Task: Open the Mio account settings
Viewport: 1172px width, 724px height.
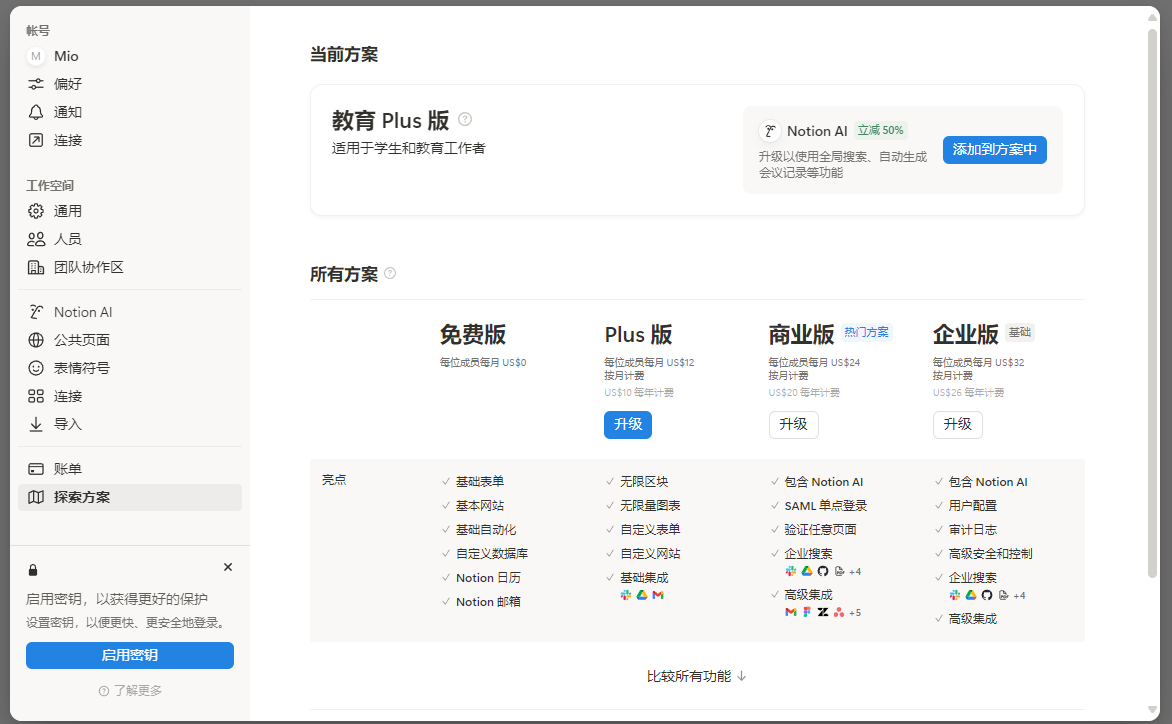Action: pos(130,56)
